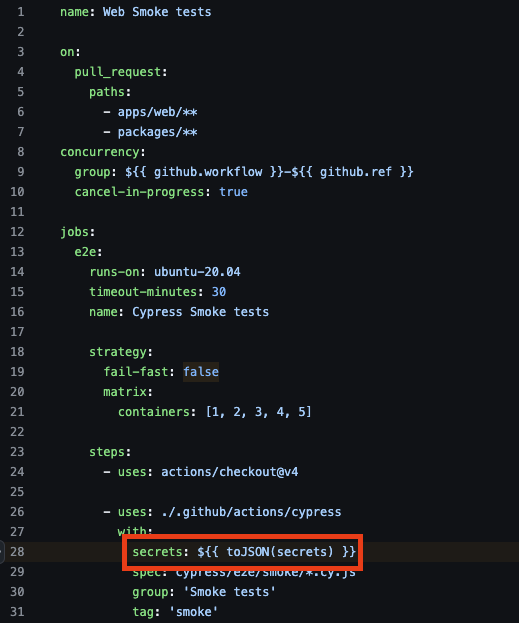
Task: Select line number 3 in the gutter
Action: pyautogui.click(x=21, y=52)
